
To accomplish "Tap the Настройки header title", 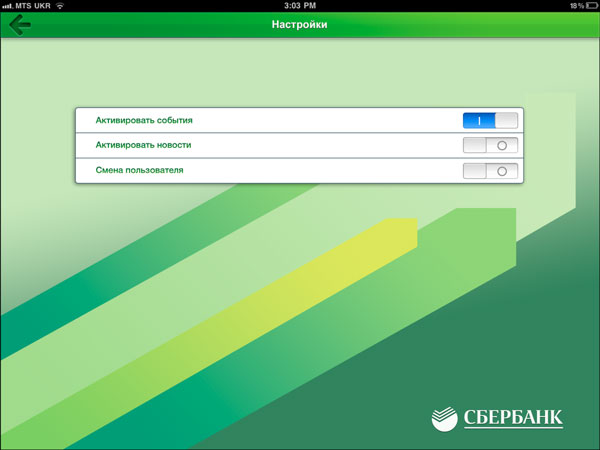I will pos(299,23).
